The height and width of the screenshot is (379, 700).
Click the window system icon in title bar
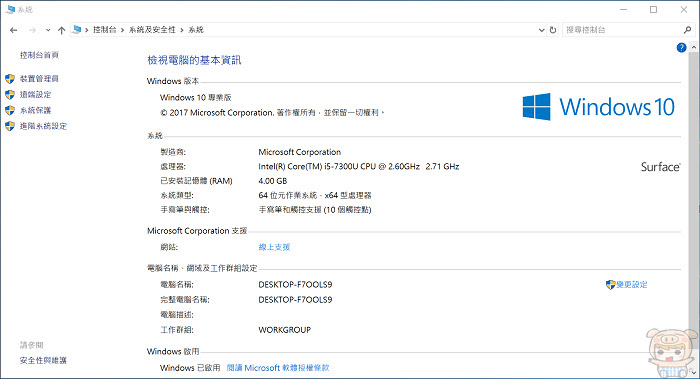tap(11, 9)
